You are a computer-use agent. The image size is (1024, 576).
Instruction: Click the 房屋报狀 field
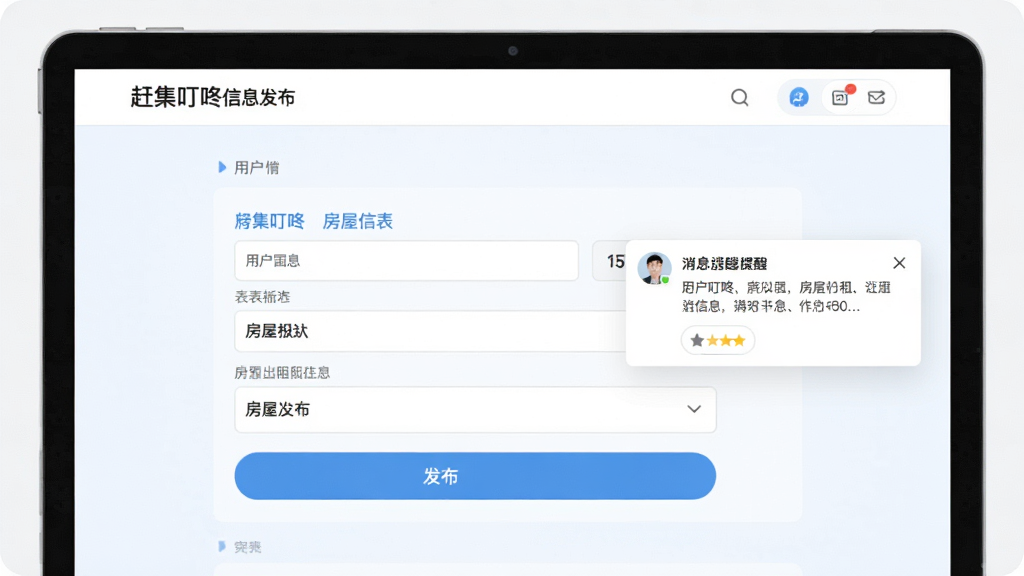coord(430,331)
